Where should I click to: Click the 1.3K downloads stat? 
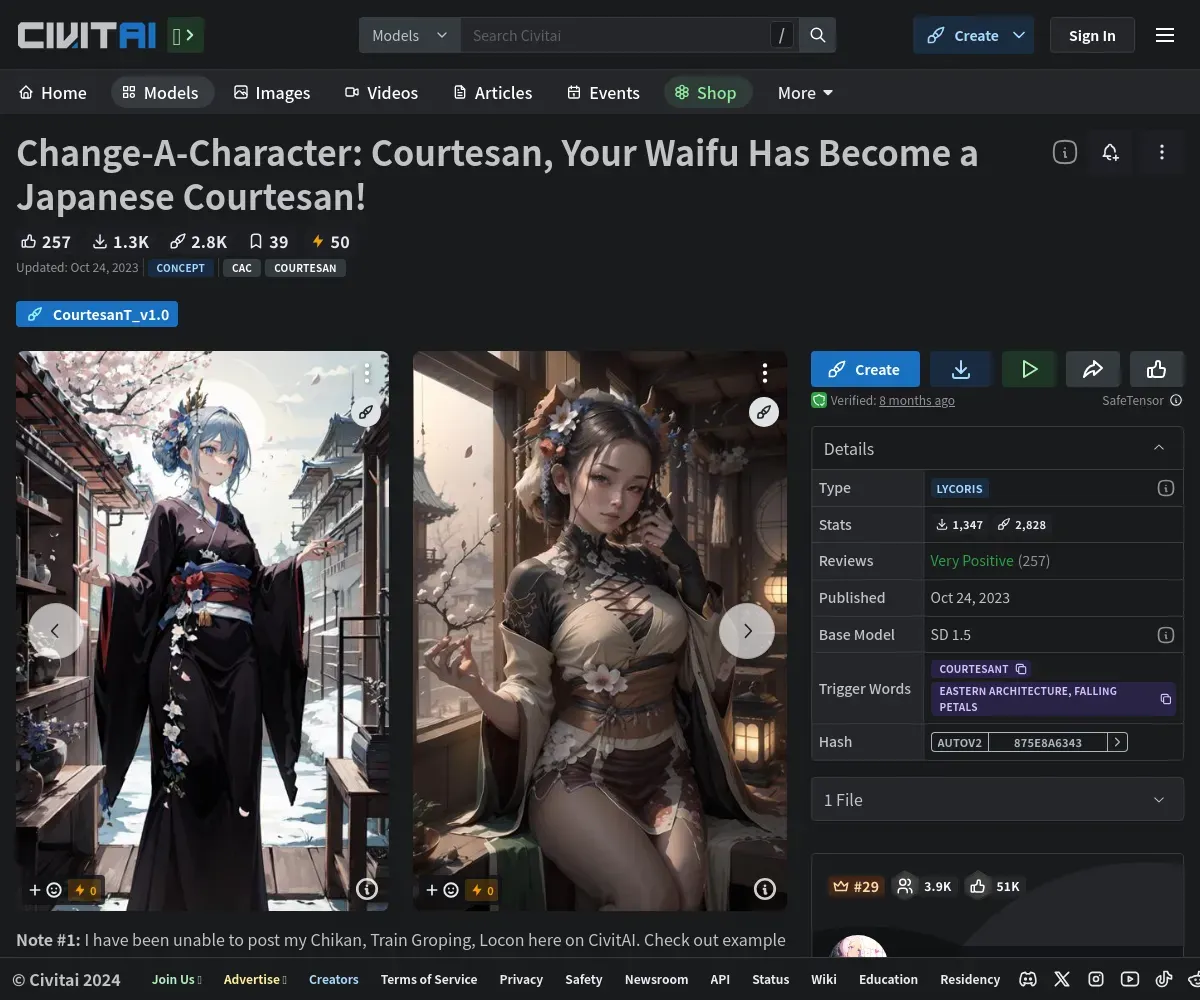[121, 242]
